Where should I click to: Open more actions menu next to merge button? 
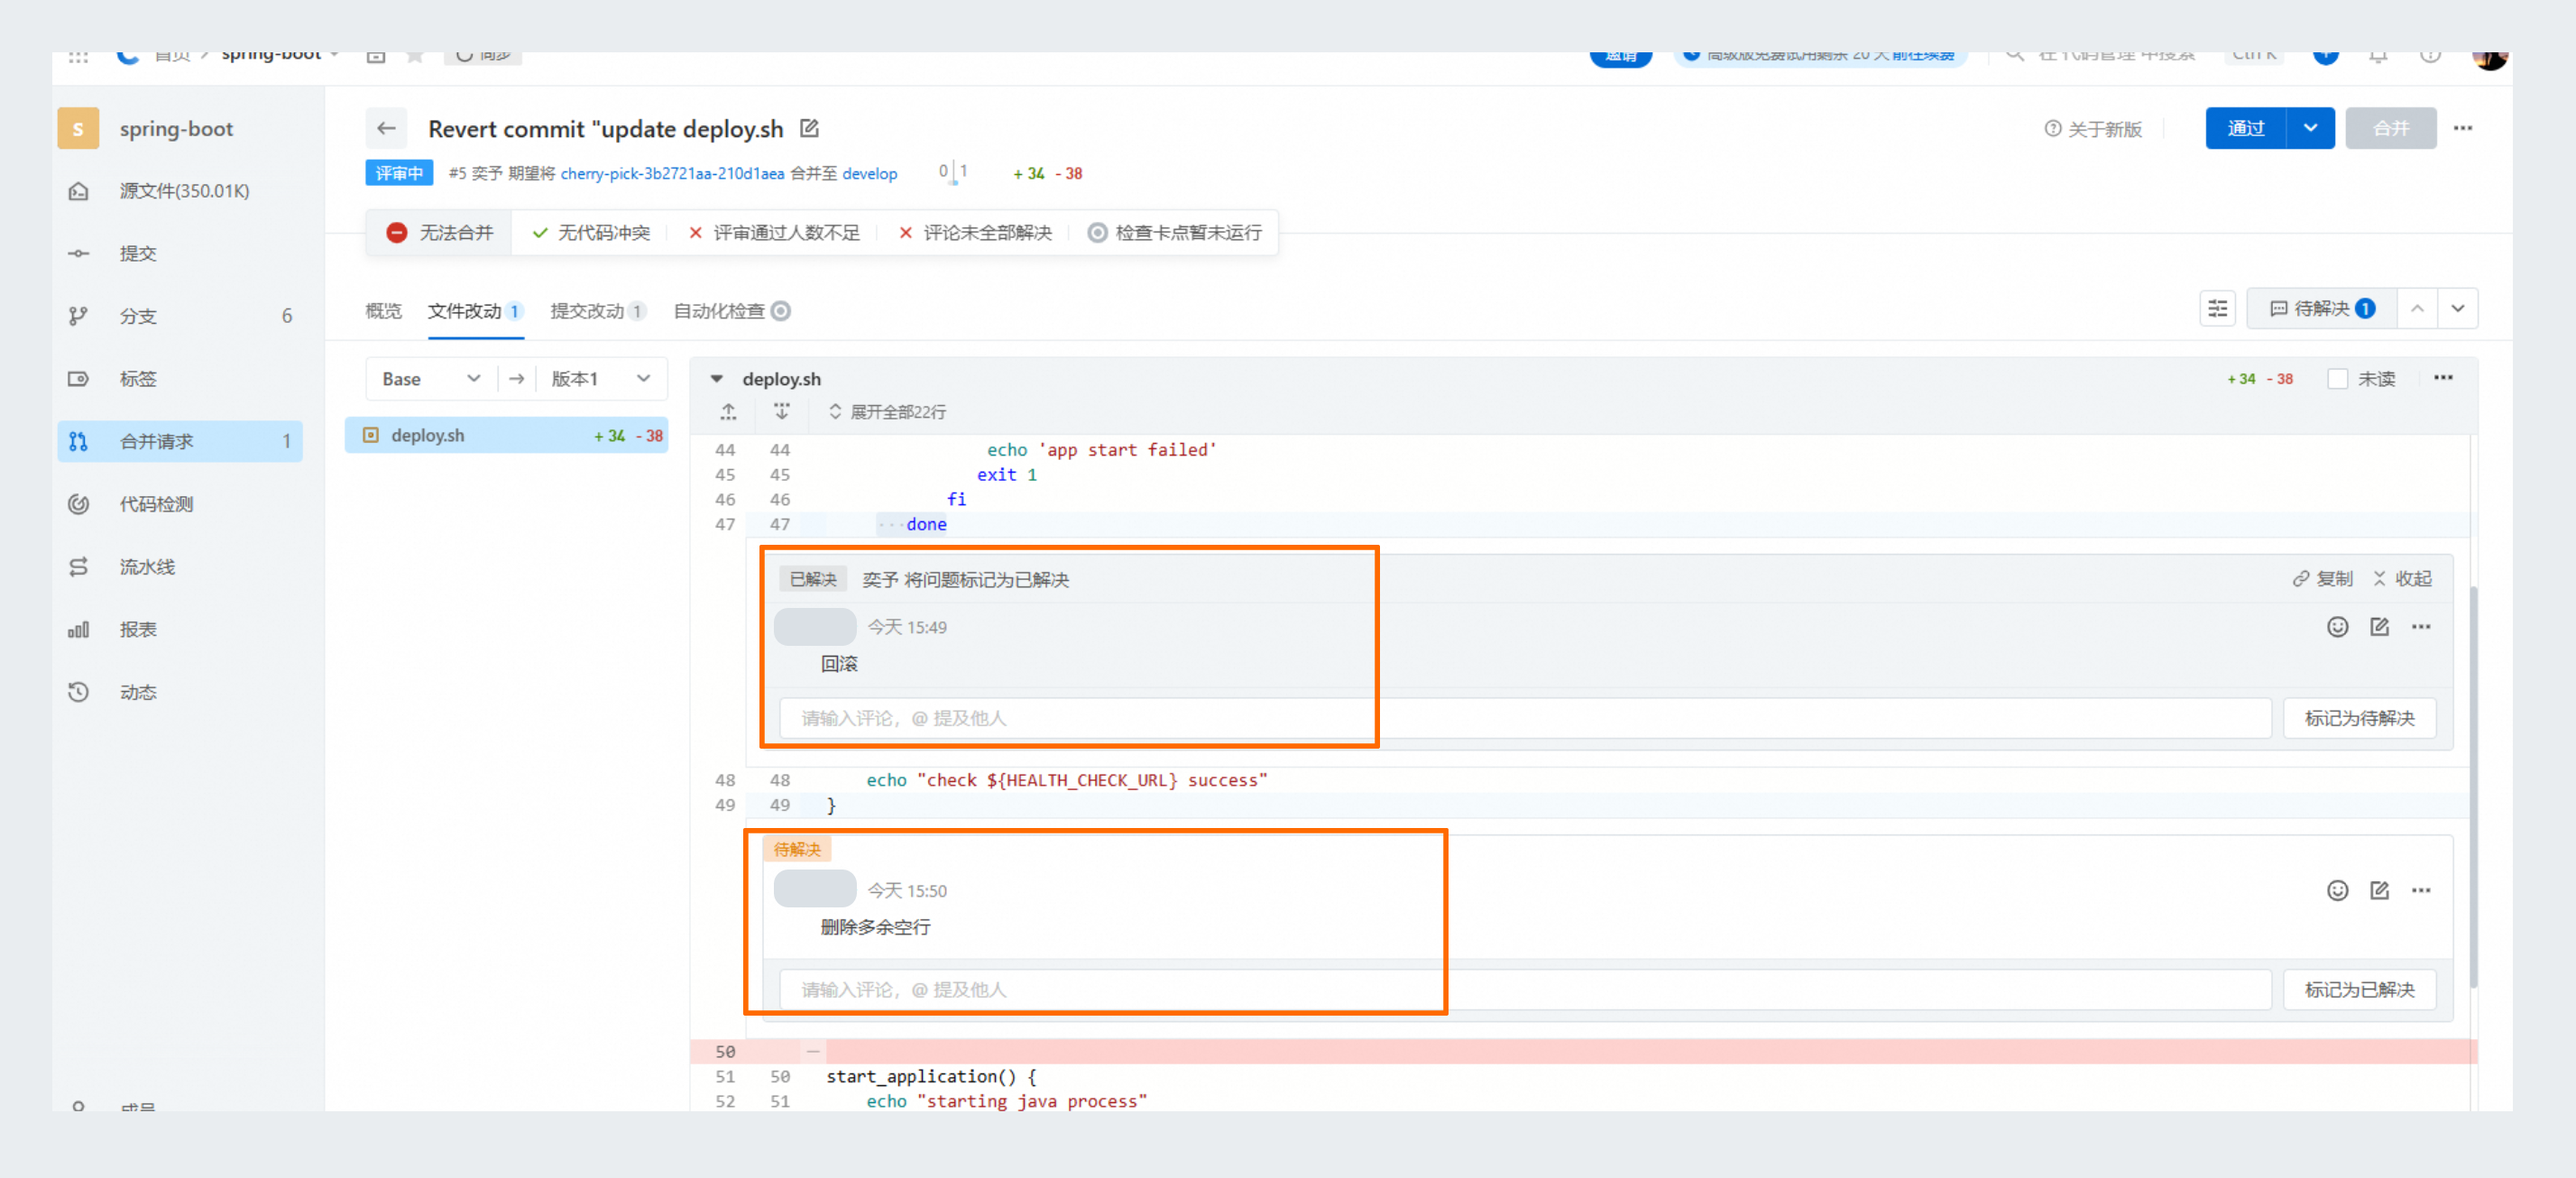2463,128
